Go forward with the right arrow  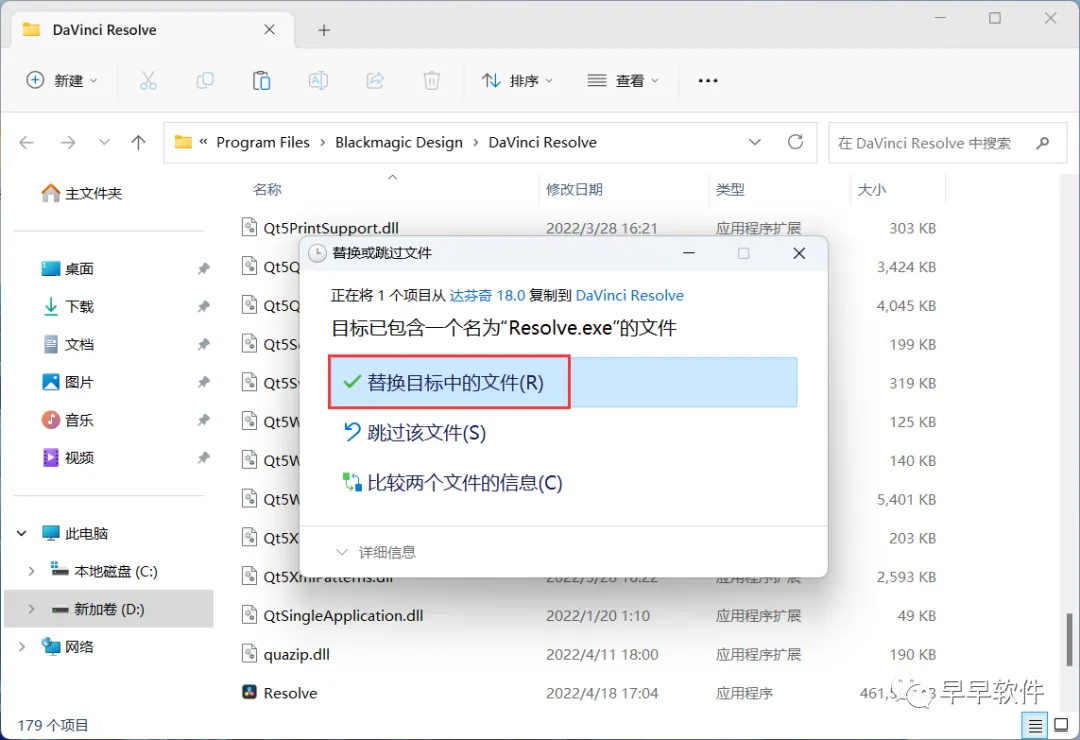tap(68, 143)
